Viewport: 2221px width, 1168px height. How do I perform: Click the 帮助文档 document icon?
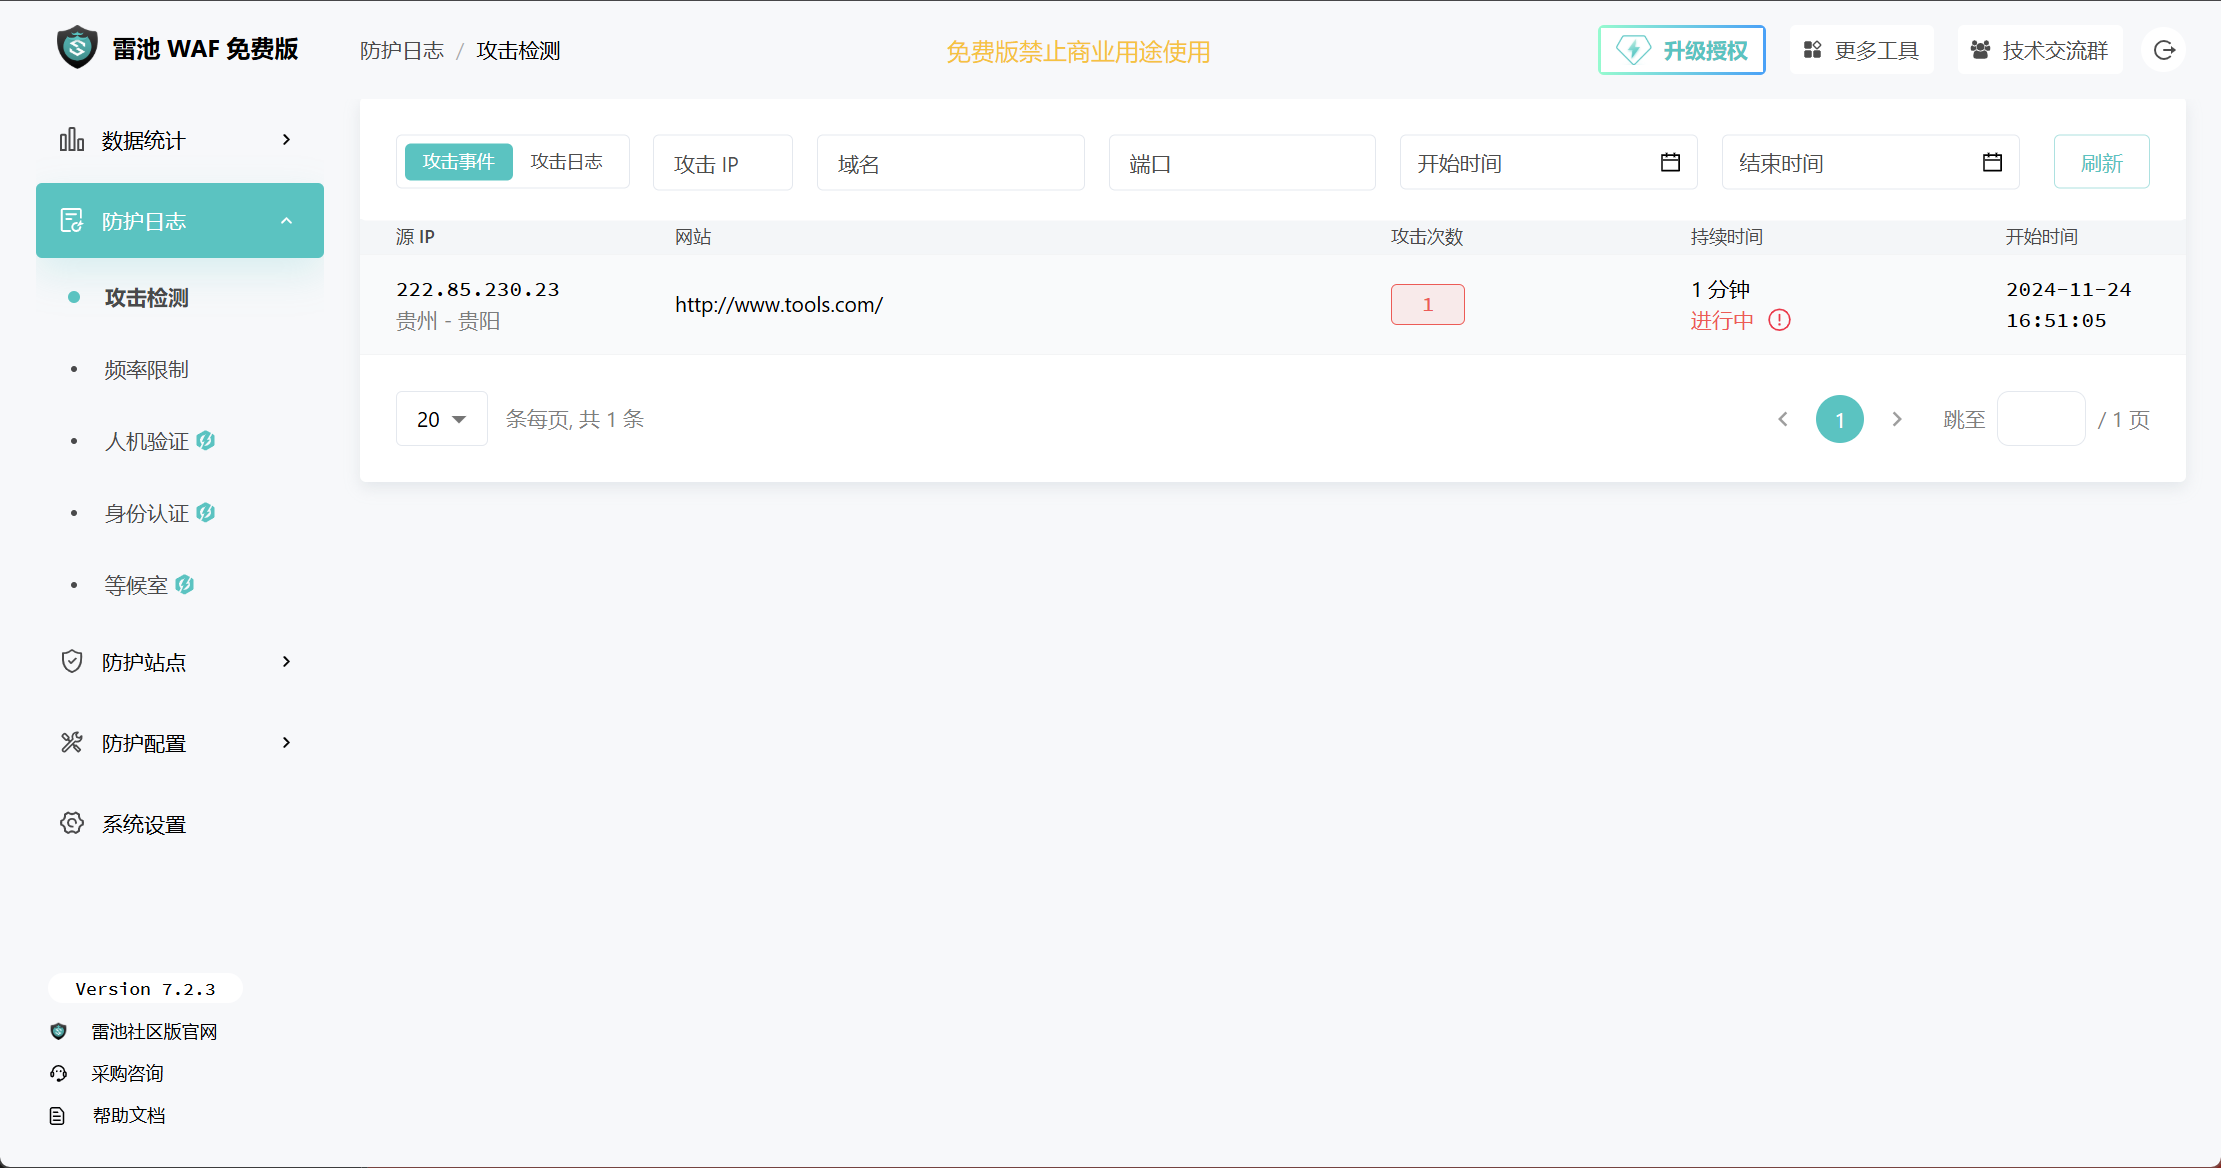57,1115
